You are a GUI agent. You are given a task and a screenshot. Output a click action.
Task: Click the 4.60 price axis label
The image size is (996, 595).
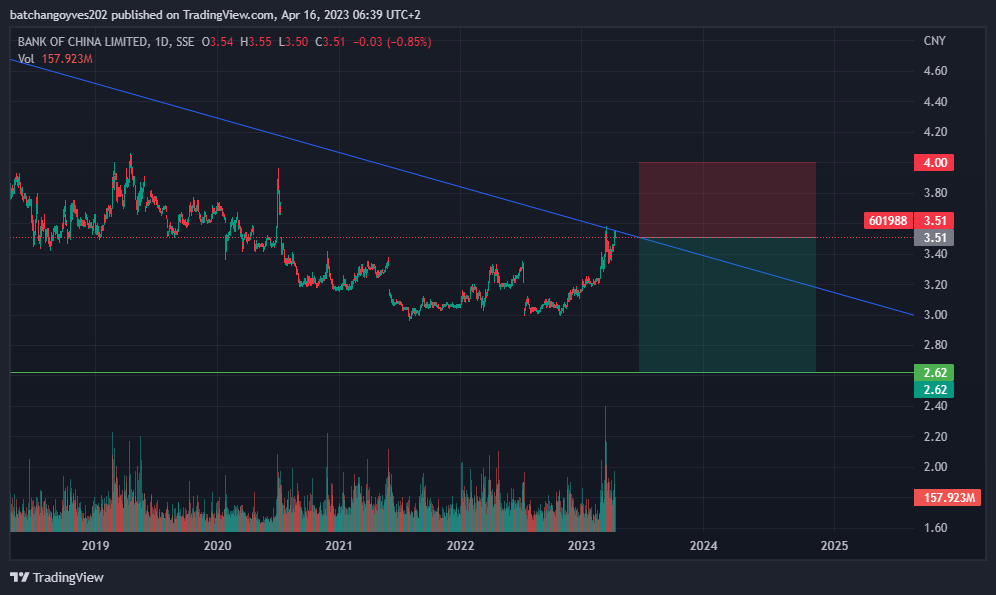point(935,70)
